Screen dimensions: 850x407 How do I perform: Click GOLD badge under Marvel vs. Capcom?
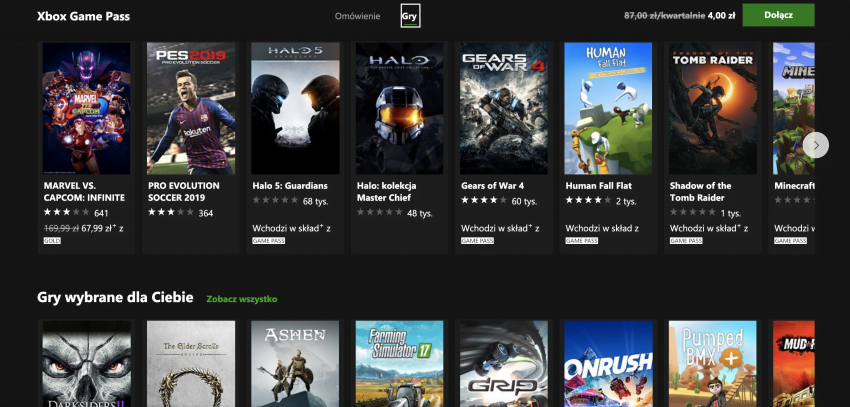pyautogui.click(x=52, y=241)
